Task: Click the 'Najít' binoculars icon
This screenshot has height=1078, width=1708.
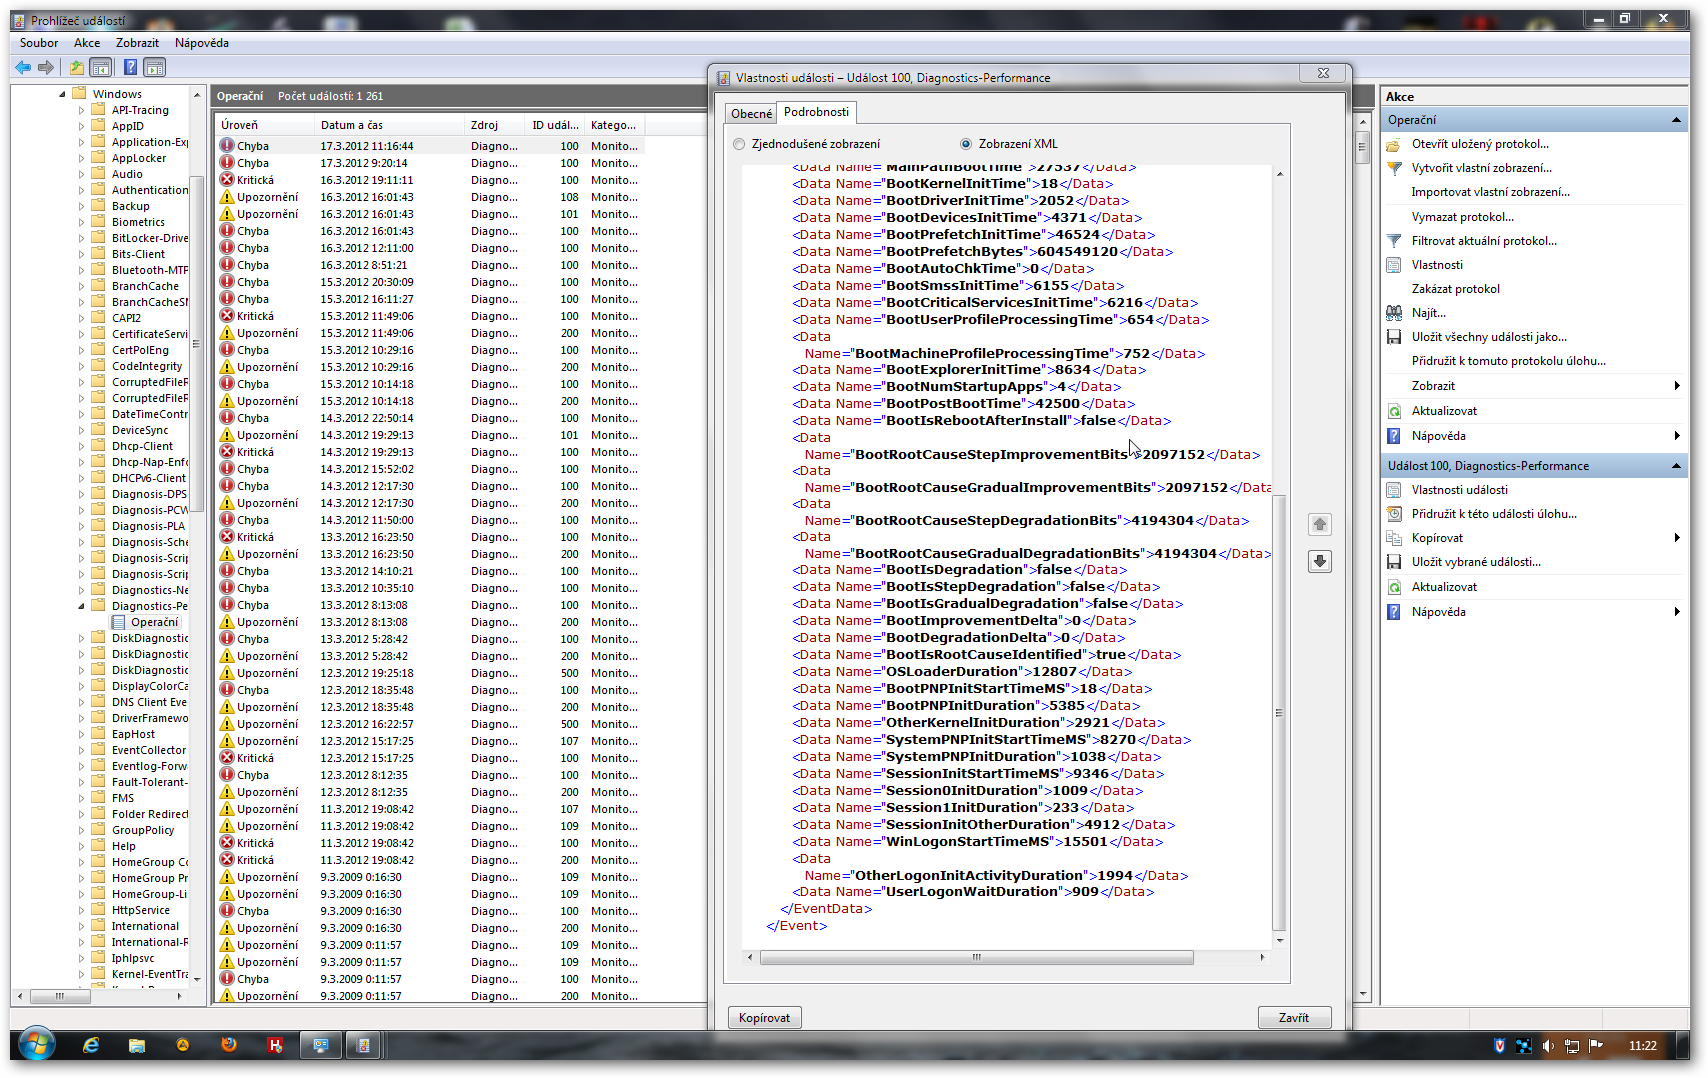Action: point(1394,313)
